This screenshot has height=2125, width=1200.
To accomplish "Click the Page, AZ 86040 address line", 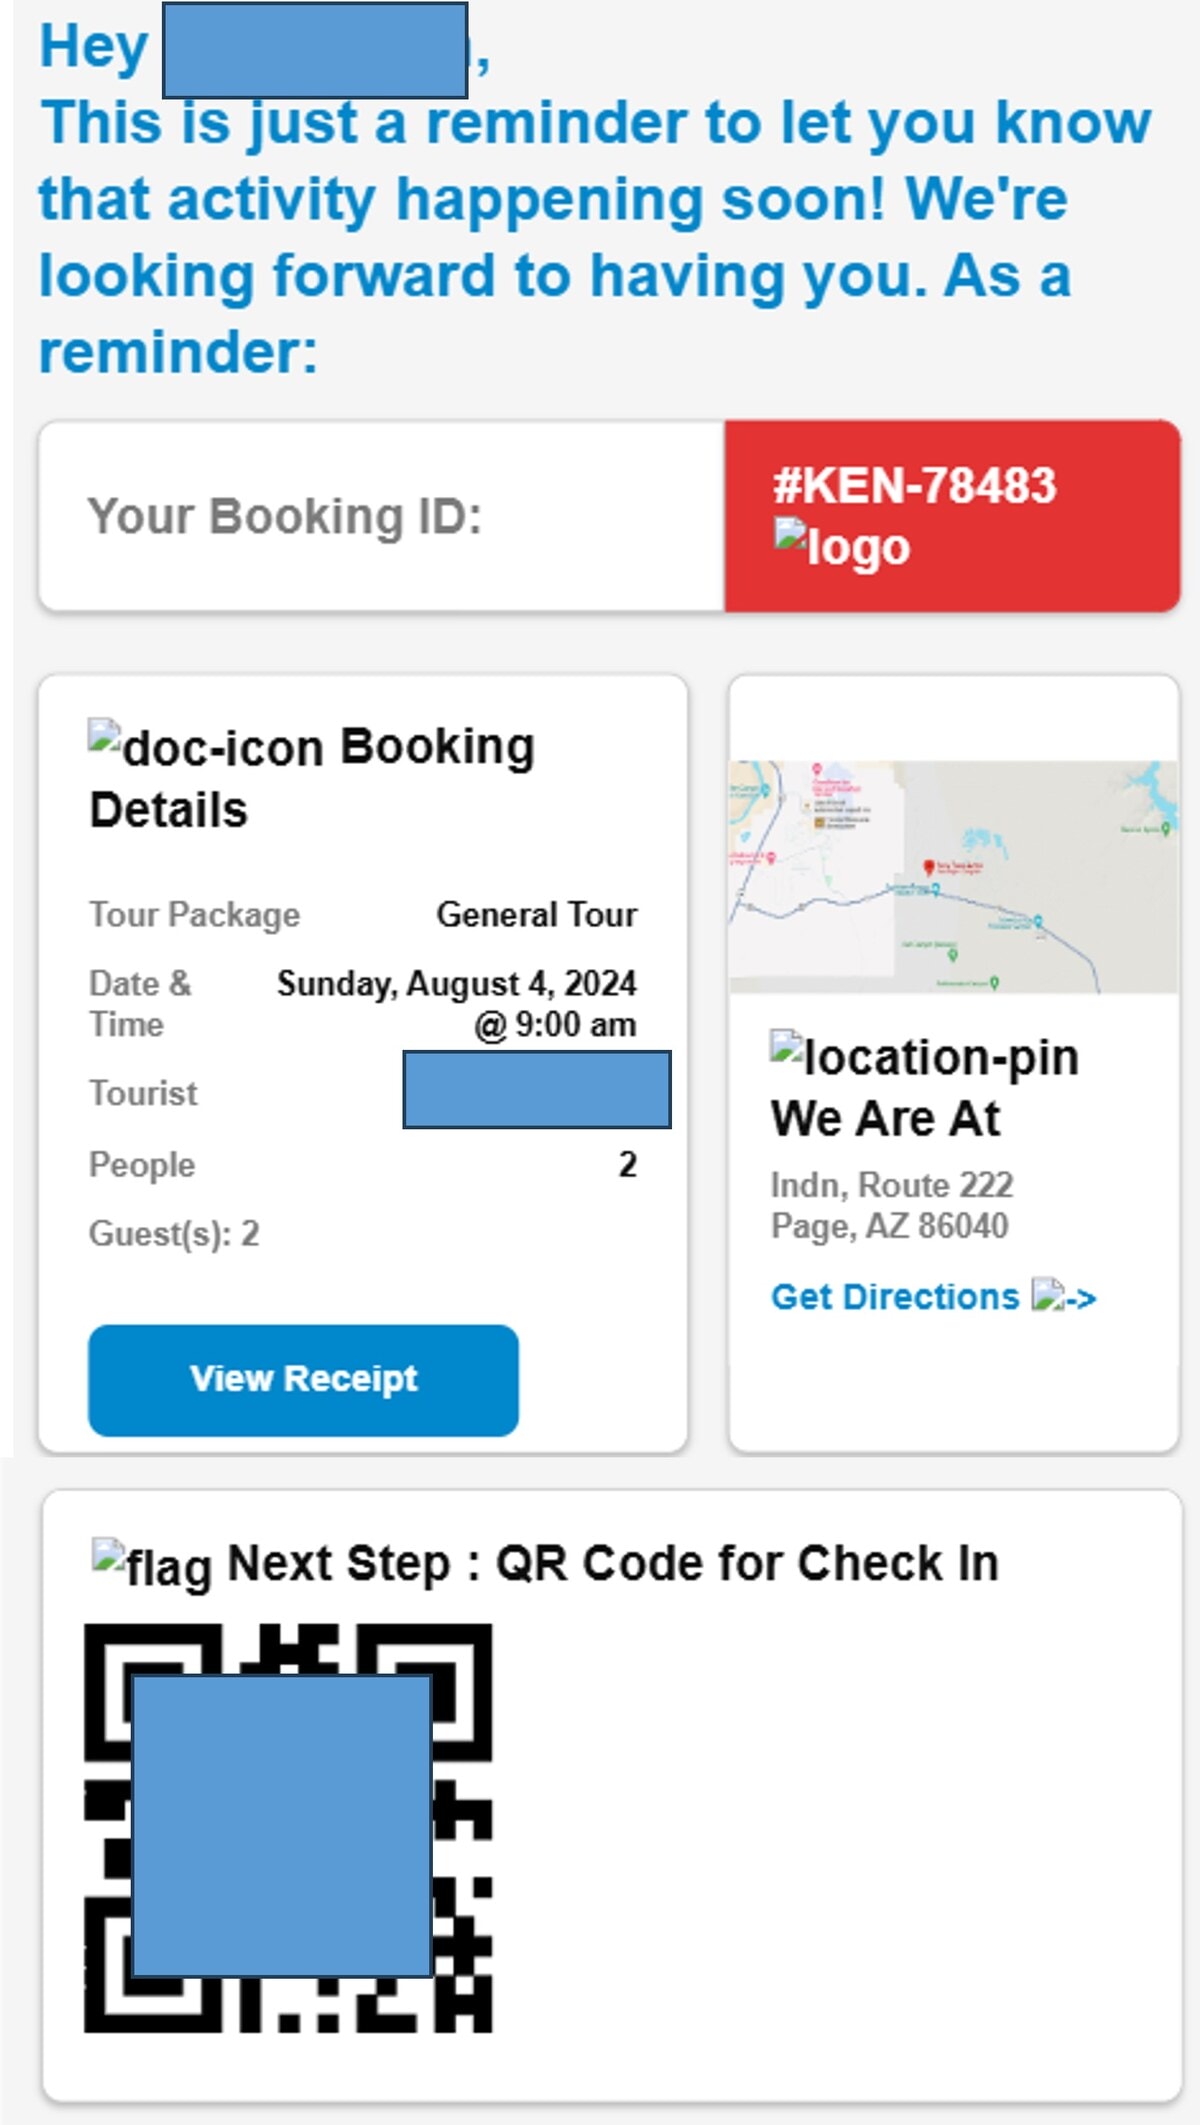I will point(889,1227).
